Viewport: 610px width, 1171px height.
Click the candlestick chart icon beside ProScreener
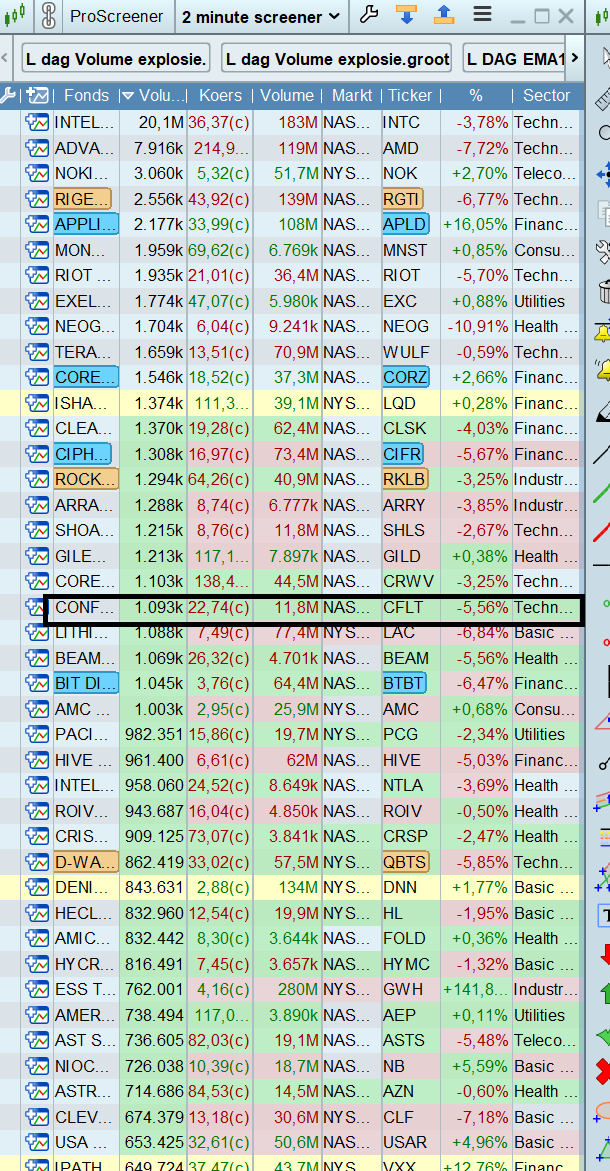(x=15, y=15)
